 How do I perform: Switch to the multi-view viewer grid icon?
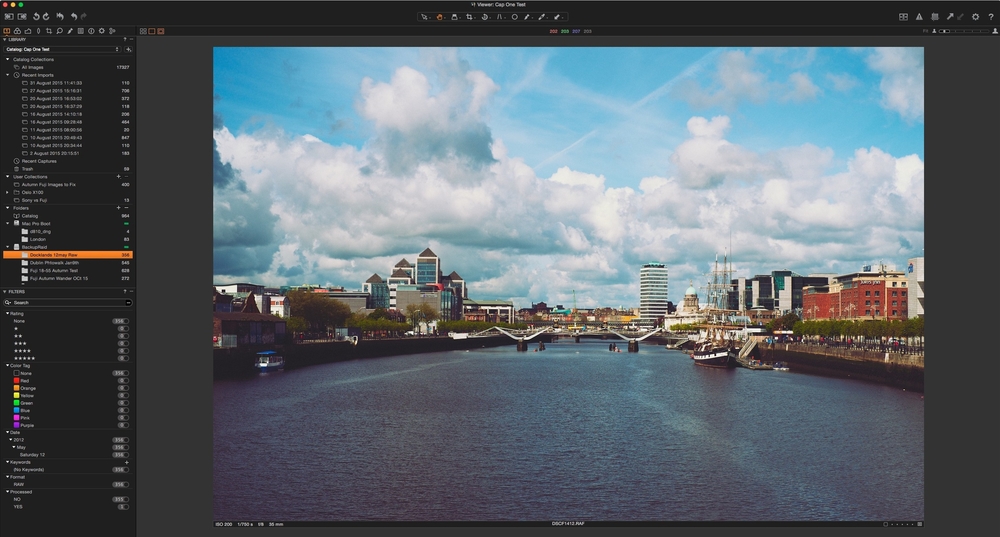click(x=903, y=17)
